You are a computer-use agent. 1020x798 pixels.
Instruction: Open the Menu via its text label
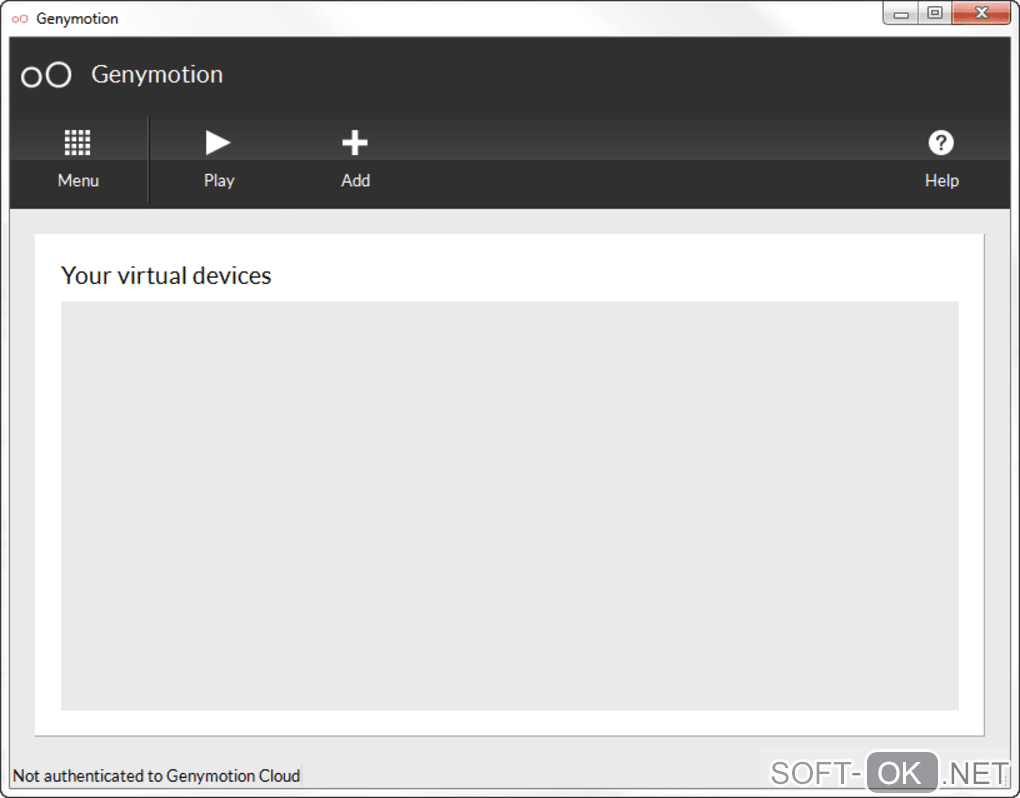click(78, 181)
